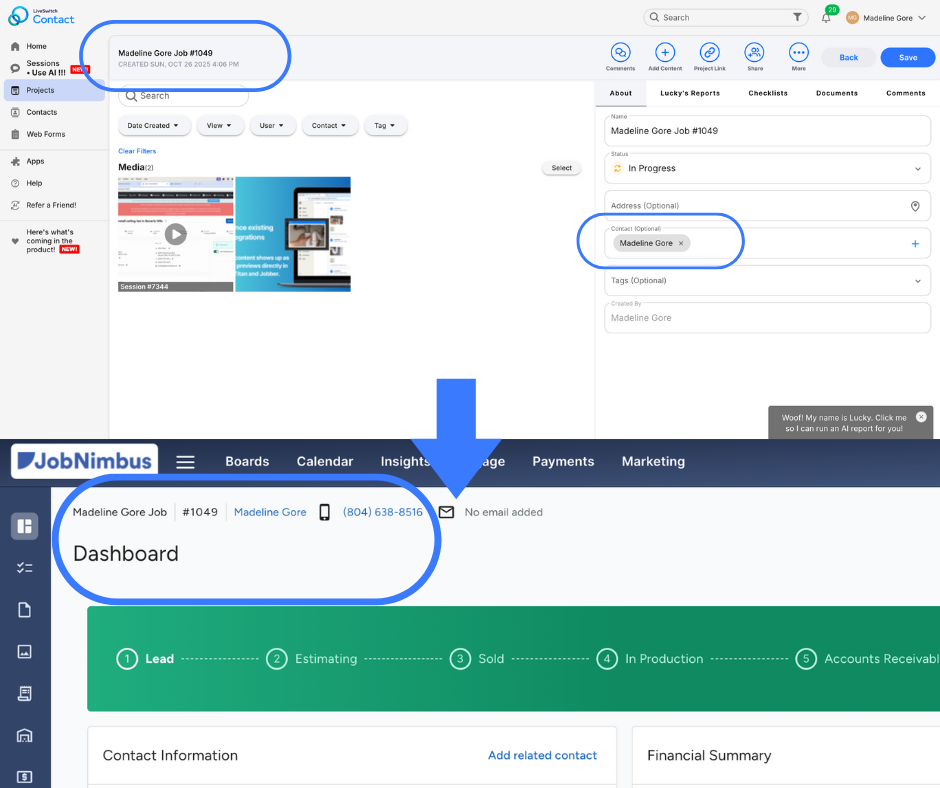Click the notifications bell icon
The image size is (940, 788).
[x=826, y=17]
